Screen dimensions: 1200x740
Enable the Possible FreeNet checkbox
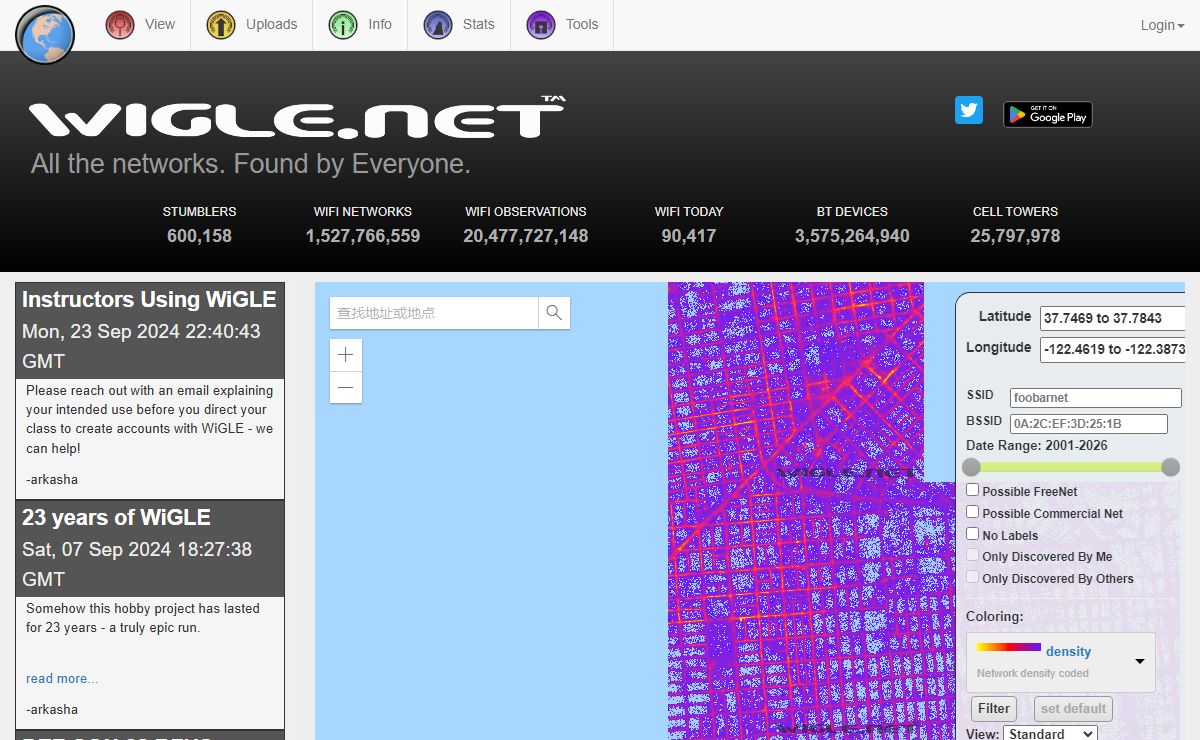click(x=972, y=490)
